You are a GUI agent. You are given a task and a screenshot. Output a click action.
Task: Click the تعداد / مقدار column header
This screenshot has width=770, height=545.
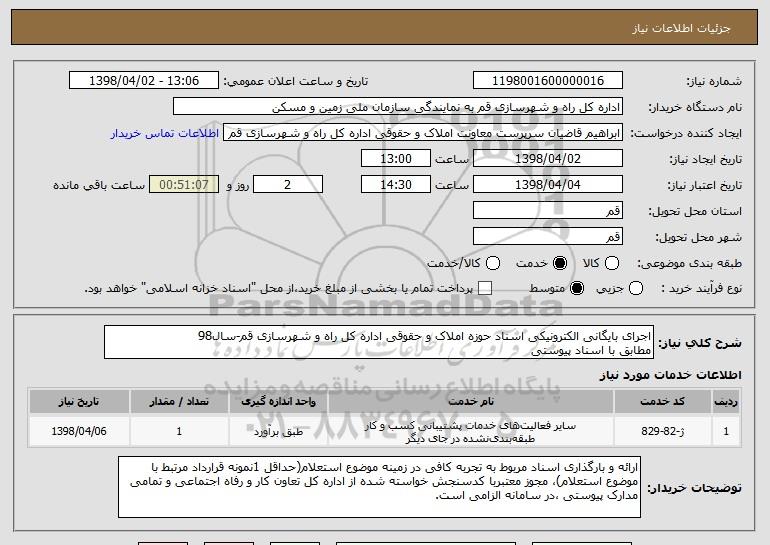point(179,402)
